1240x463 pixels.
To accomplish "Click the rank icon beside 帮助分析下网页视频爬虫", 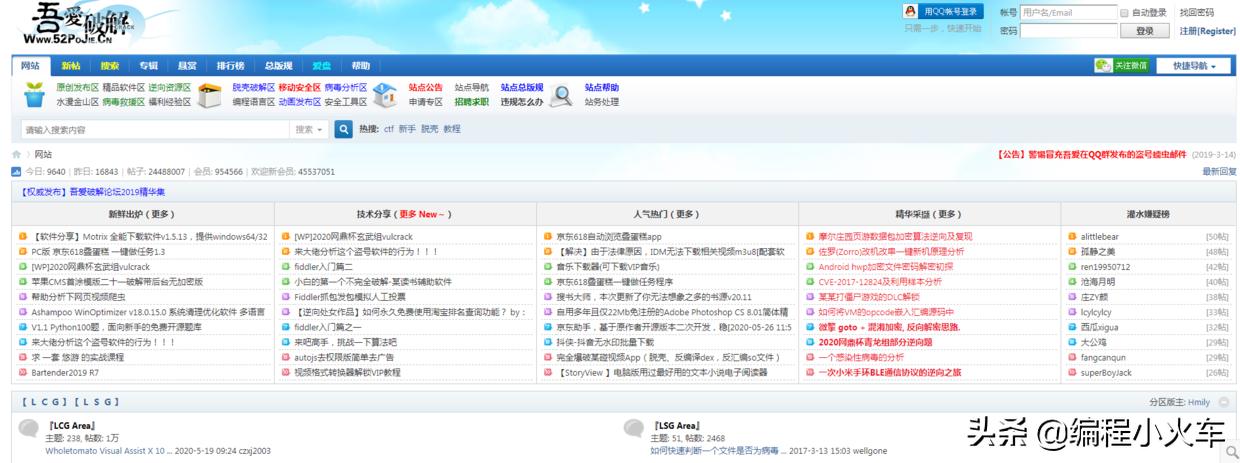I will point(23,297).
